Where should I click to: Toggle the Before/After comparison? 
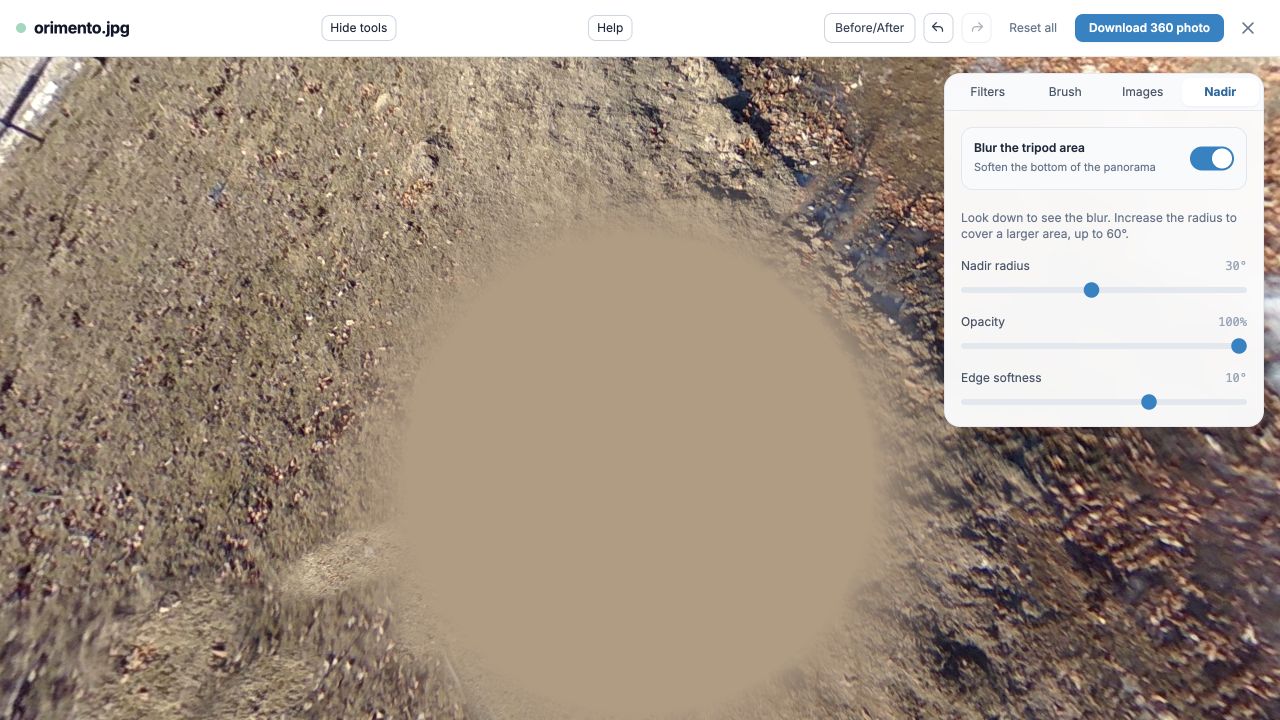(x=869, y=28)
